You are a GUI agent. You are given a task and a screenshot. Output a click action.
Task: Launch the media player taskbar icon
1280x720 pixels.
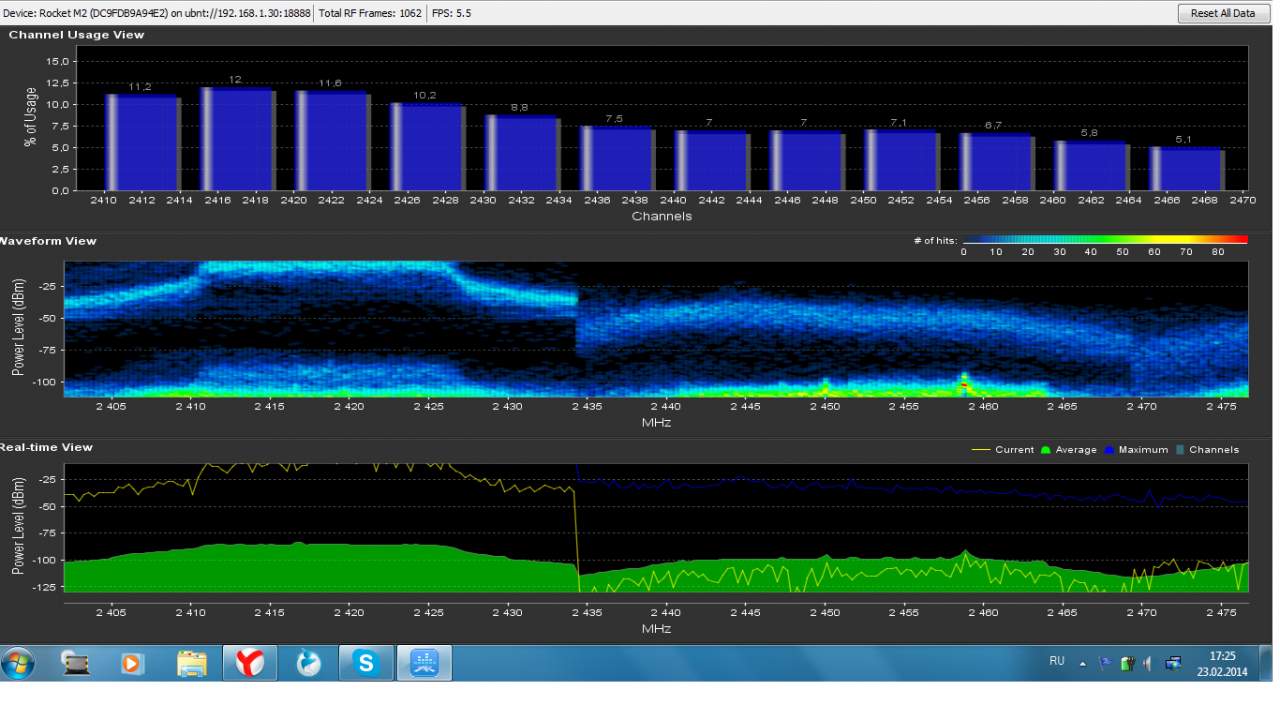132,663
